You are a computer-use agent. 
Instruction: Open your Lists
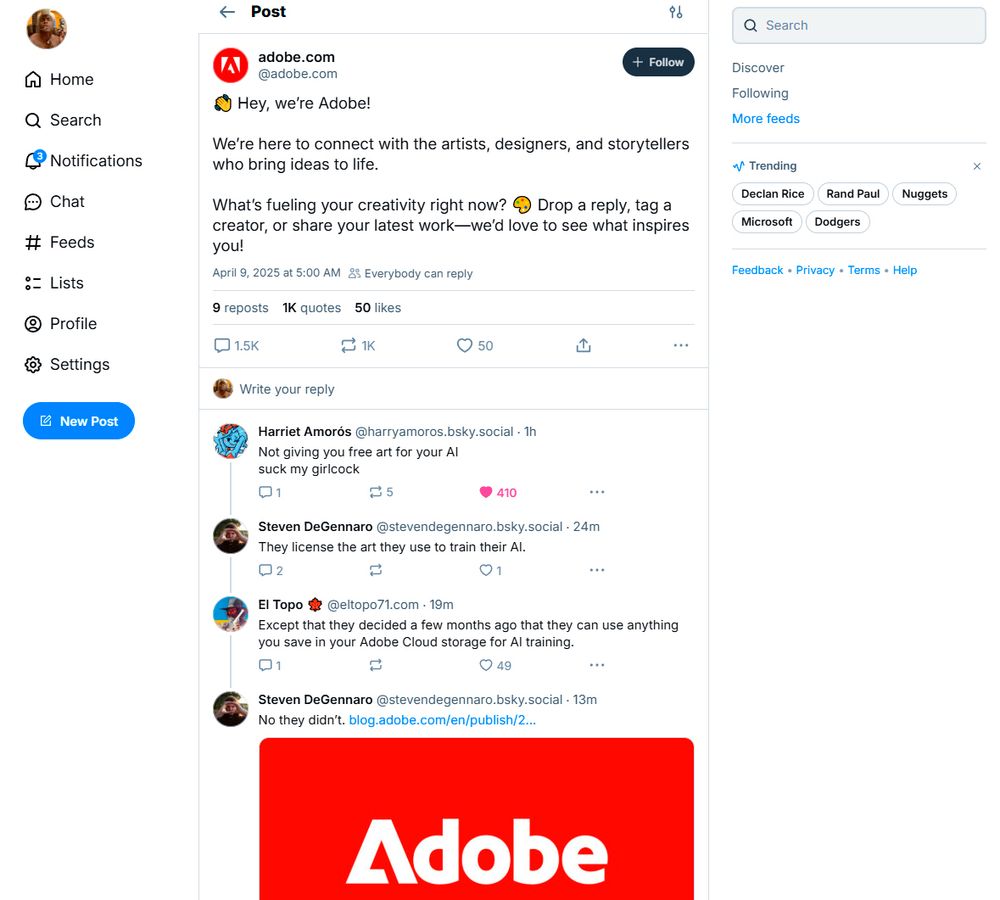65,283
